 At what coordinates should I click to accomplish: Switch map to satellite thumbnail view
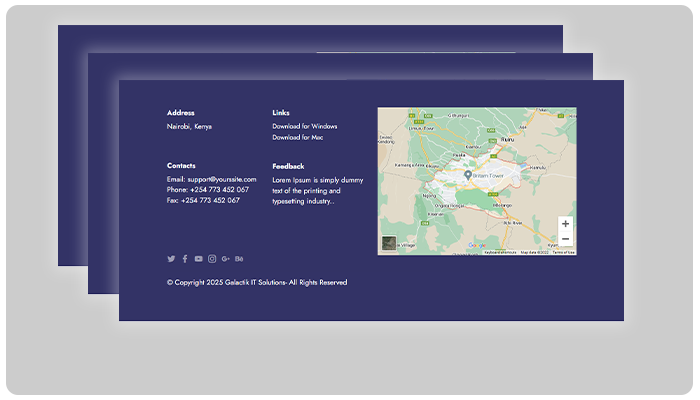click(389, 244)
